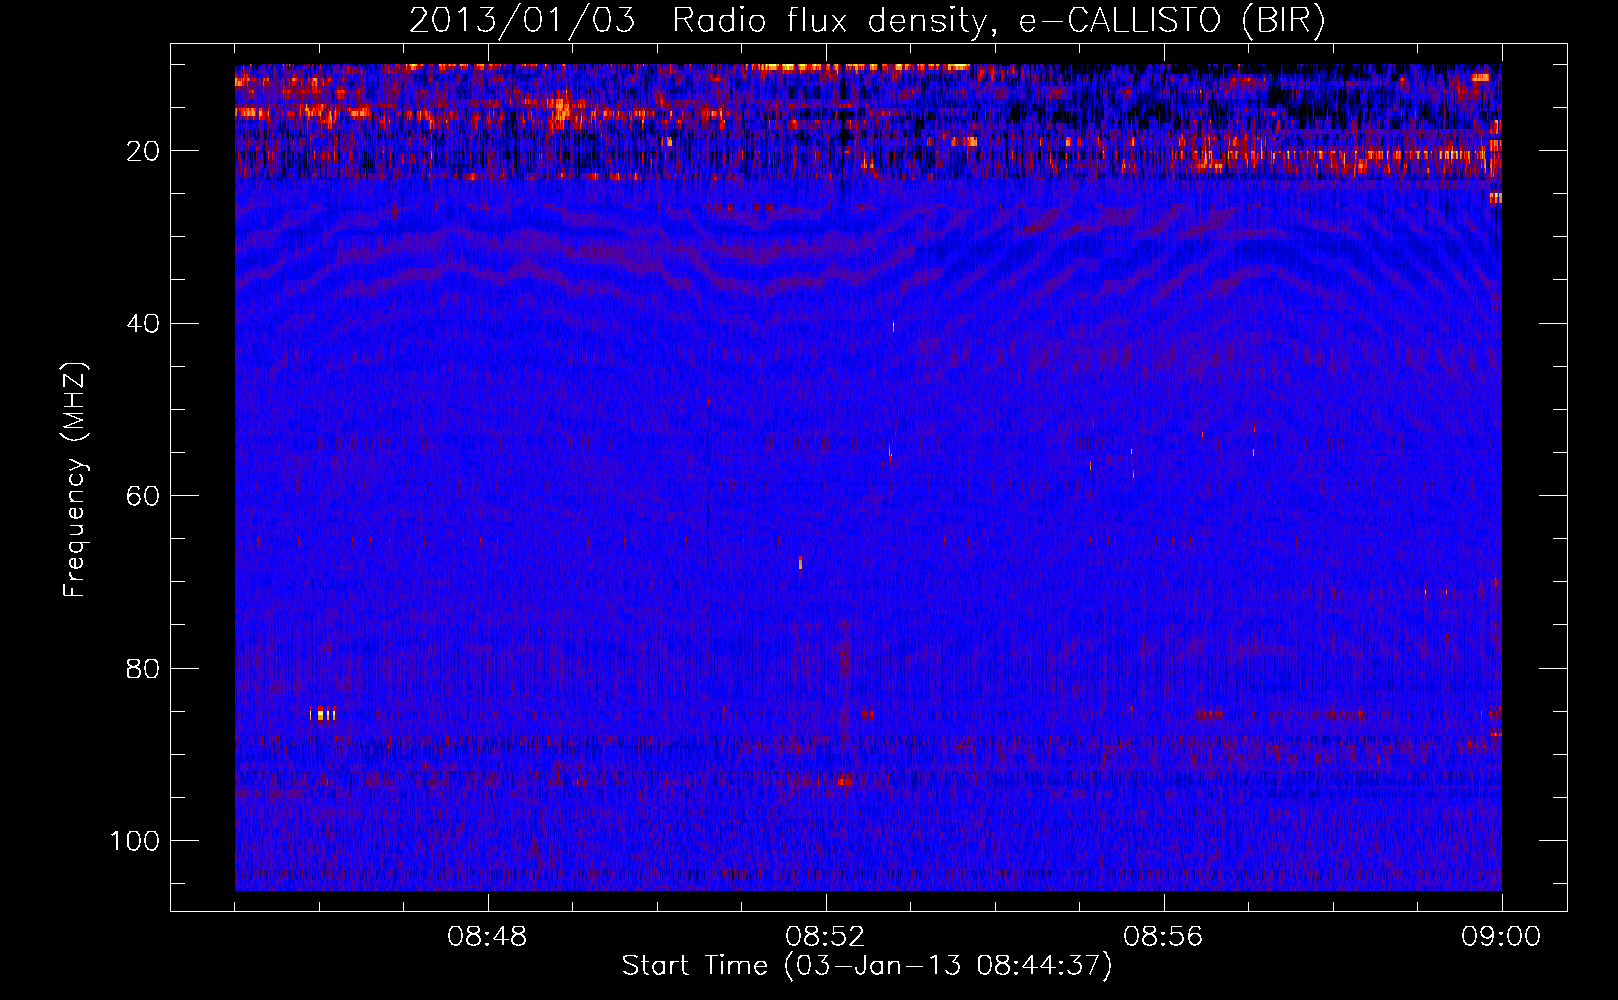Click the 'Start Time (03-Jan-13 08:44:37)' label
The image size is (1618, 1000).
pyautogui.click(x=867, y=966)
